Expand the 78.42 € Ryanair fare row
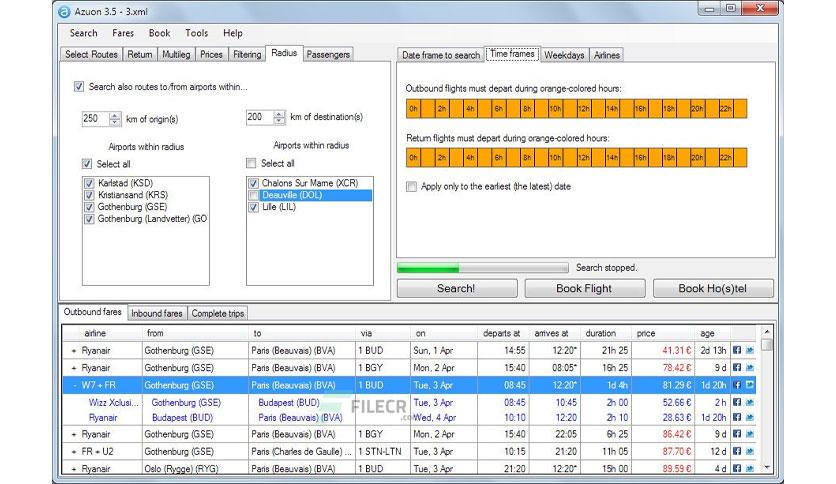This screenshot has width=836, height=484. (x=74, y=368)
